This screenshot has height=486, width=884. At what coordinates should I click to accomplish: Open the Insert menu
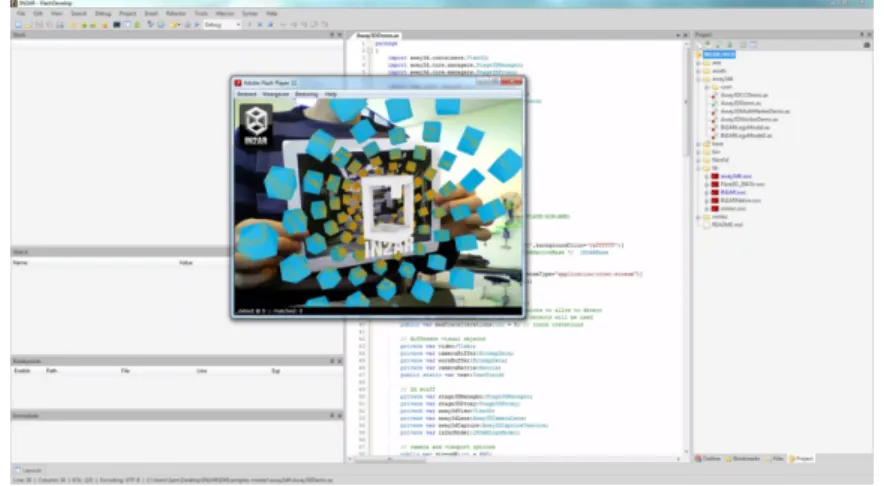coord(151,13)
